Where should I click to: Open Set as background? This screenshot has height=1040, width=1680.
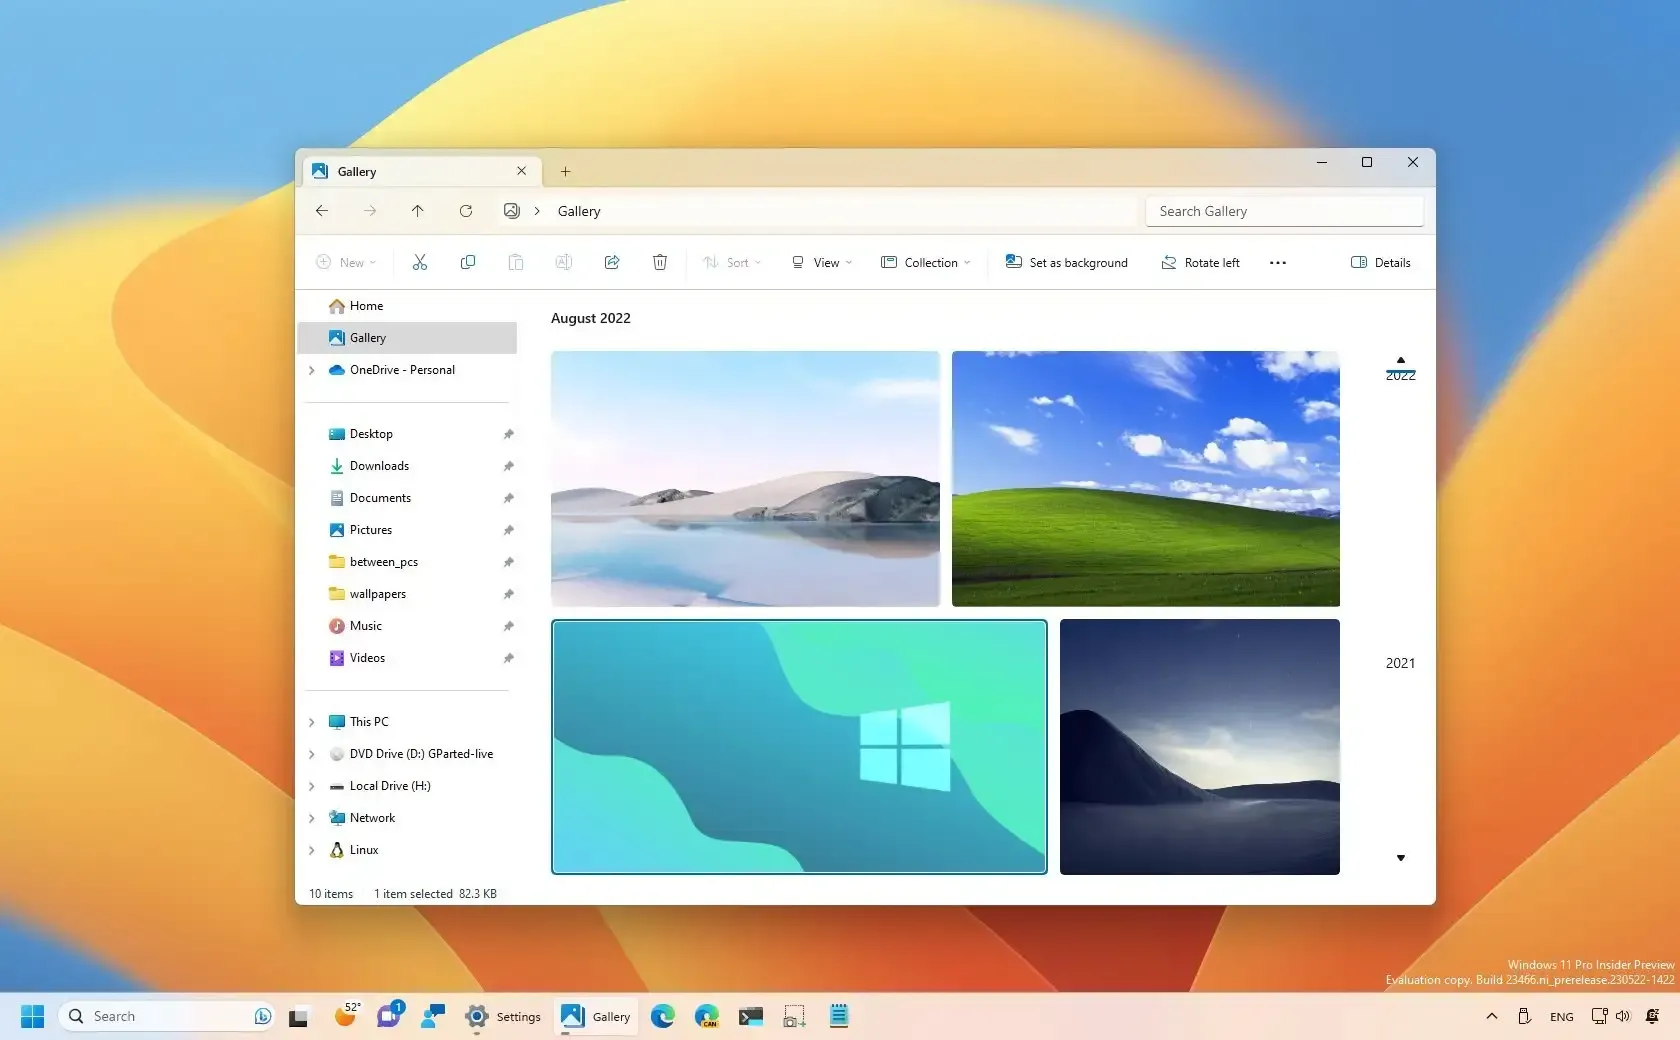(1066, 262)
